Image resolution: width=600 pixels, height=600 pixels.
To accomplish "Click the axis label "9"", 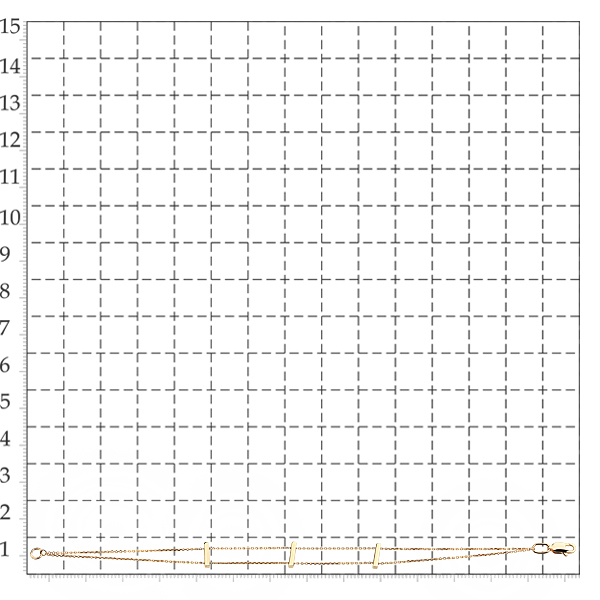I will pyautogui.click(x=5, y=255).
